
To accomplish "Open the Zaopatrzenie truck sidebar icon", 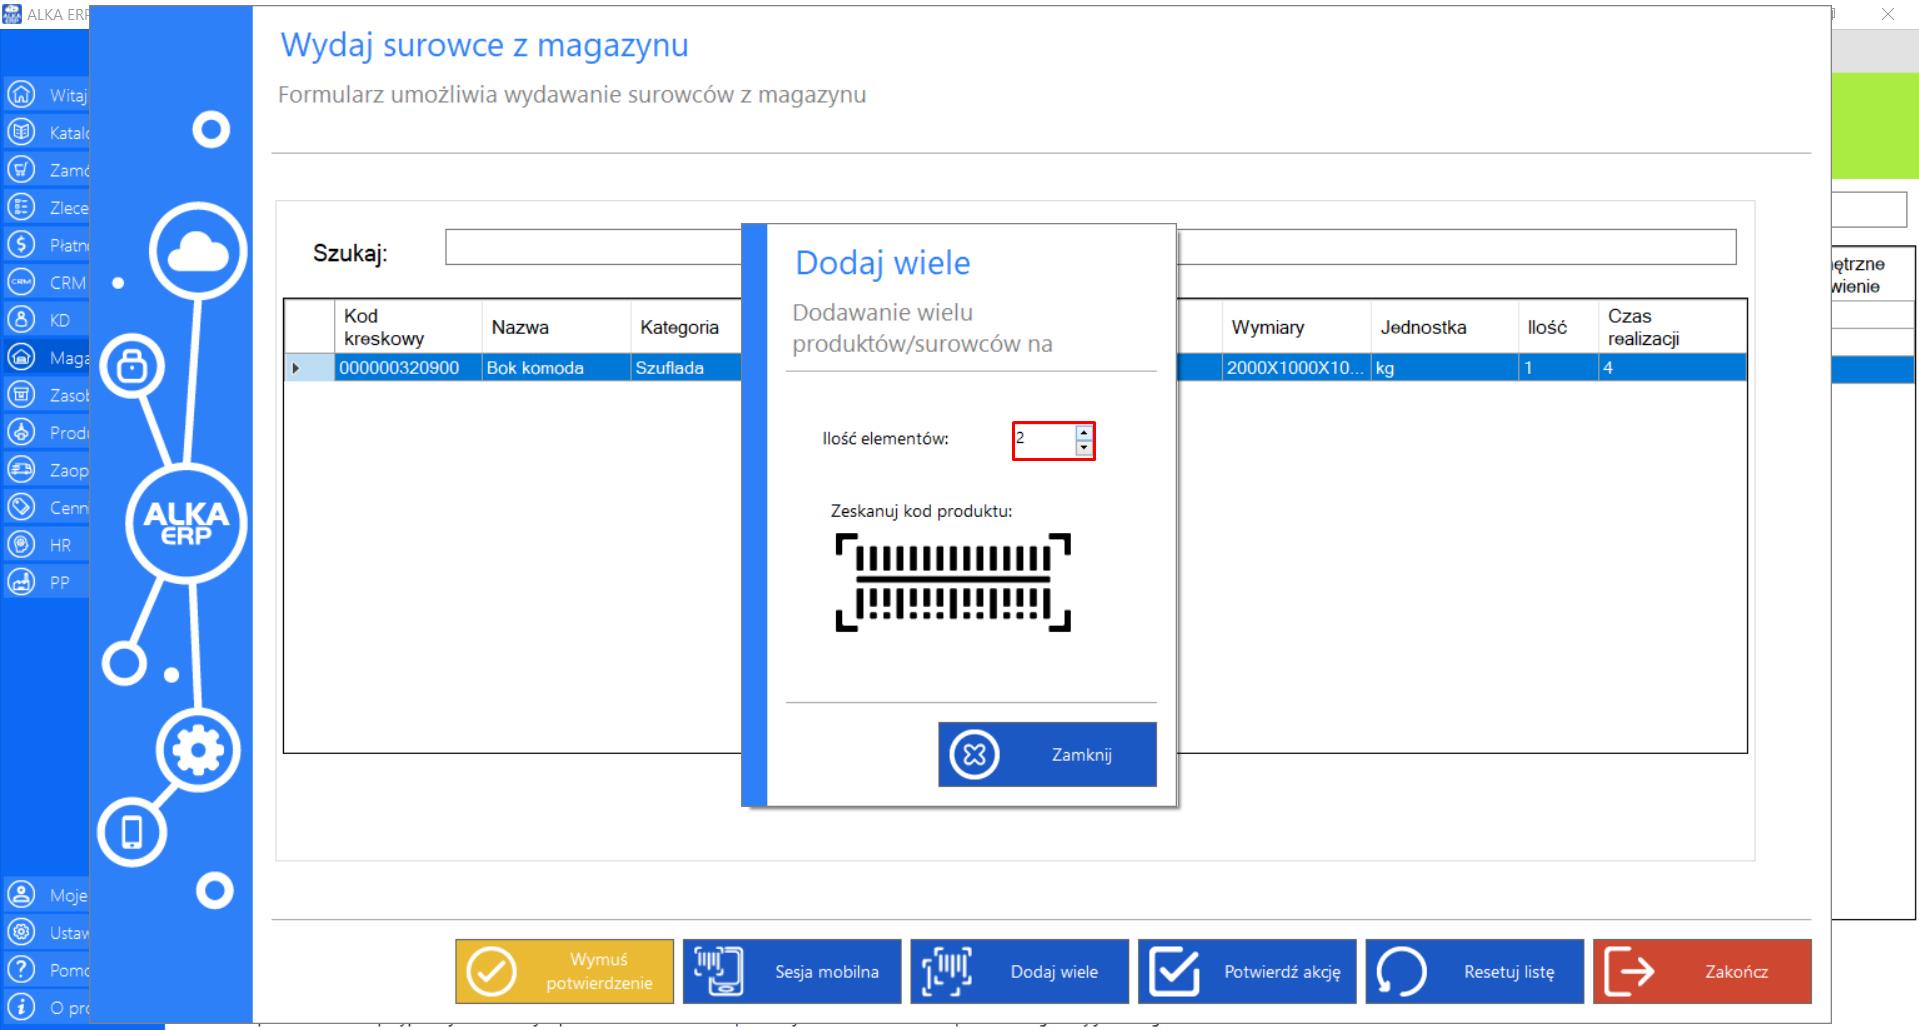I will [21, 469].
